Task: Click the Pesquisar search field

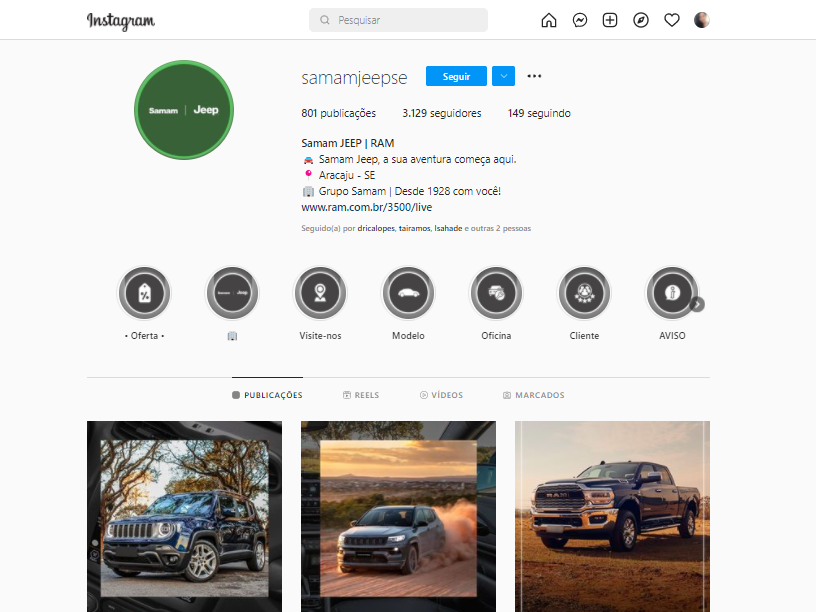Action: pos(398,20)
